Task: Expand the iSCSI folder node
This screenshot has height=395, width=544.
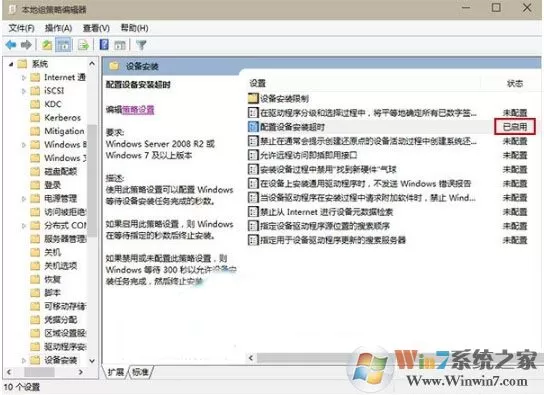Action: click(x=24, y=91)
